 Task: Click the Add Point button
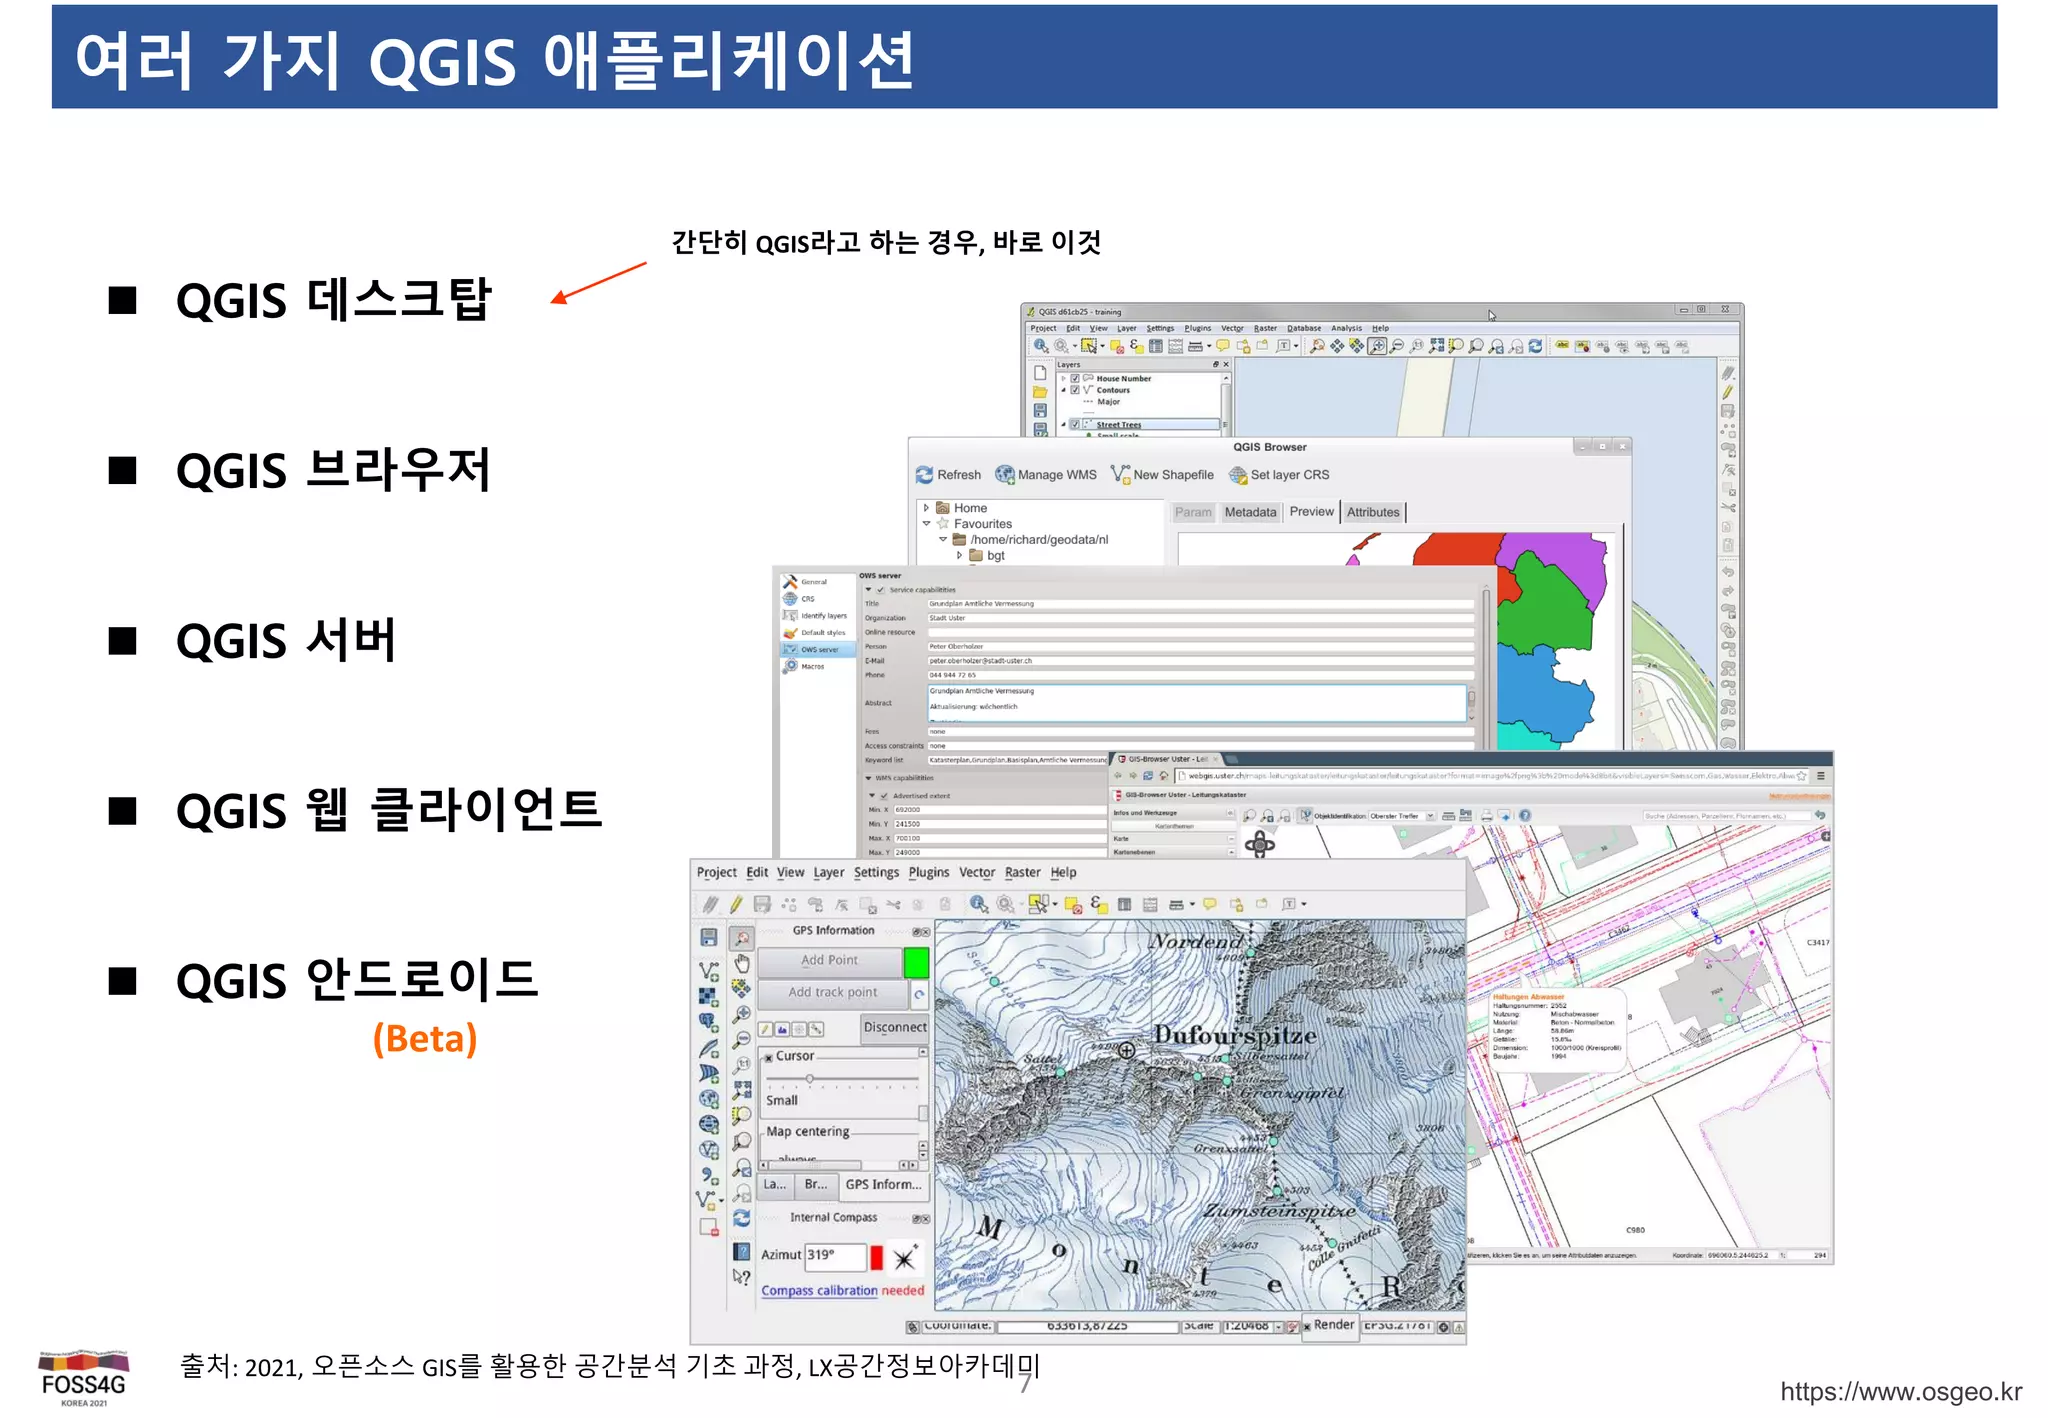point(829,961)
